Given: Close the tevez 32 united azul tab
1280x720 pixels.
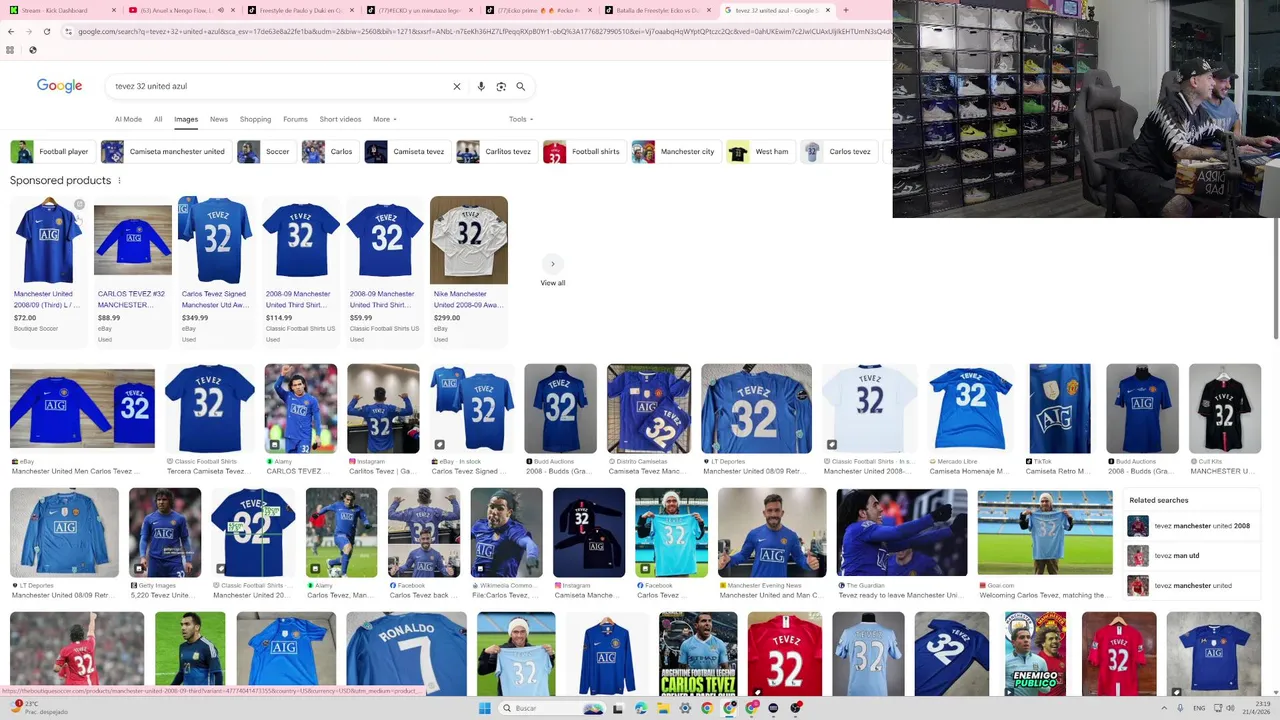Looking at the screenshot, I should coord(828,10).
